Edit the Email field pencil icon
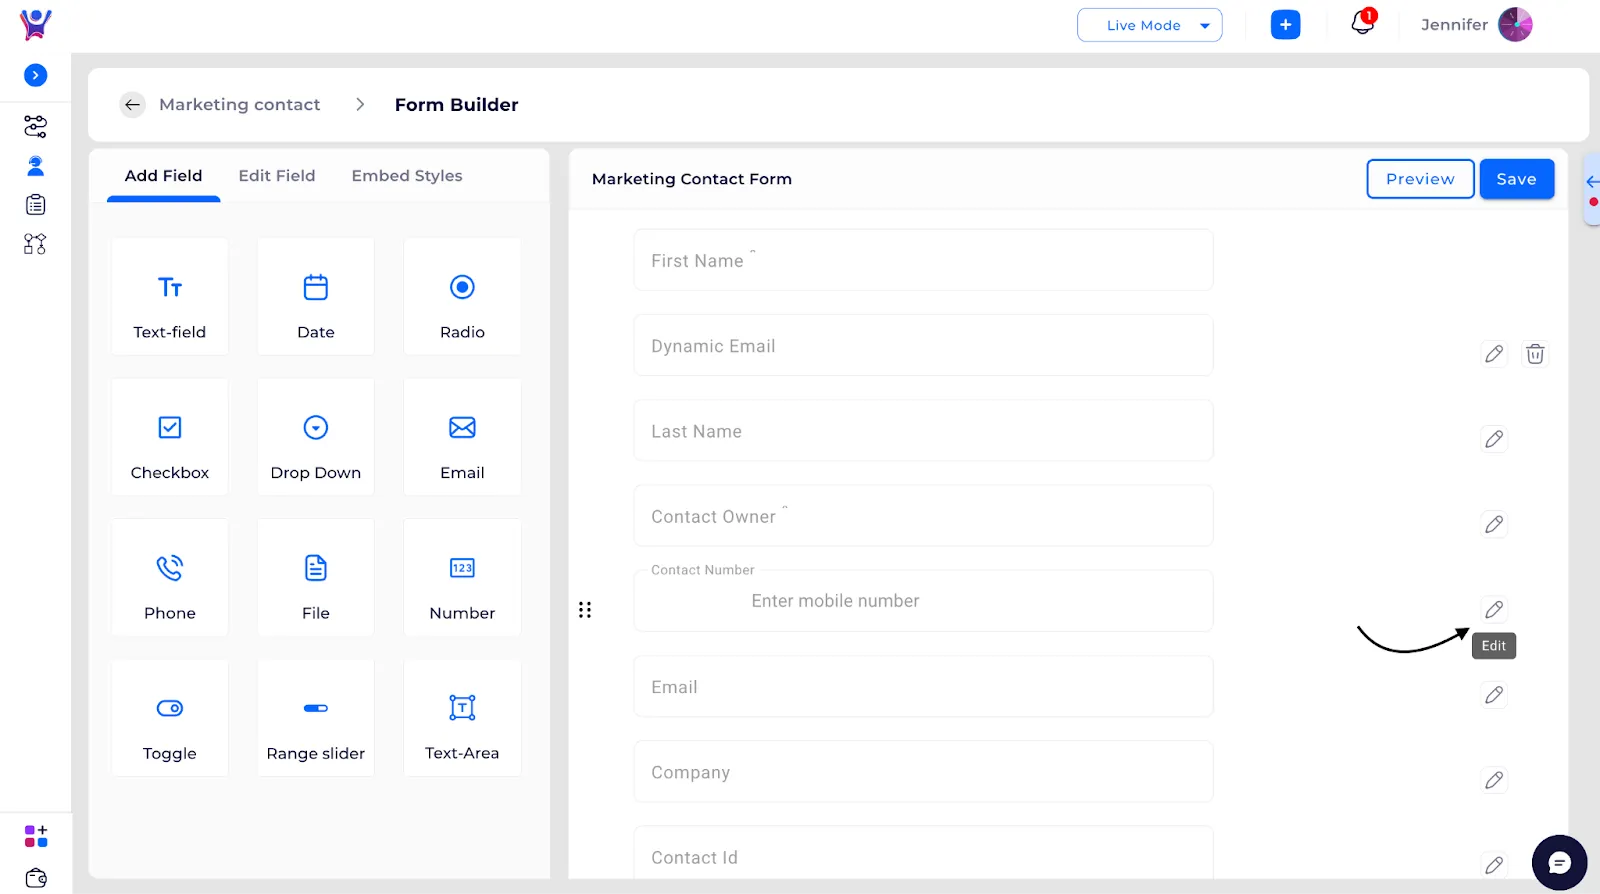The width and height of the screenshot is (1600, 894). pos(1494,695)
